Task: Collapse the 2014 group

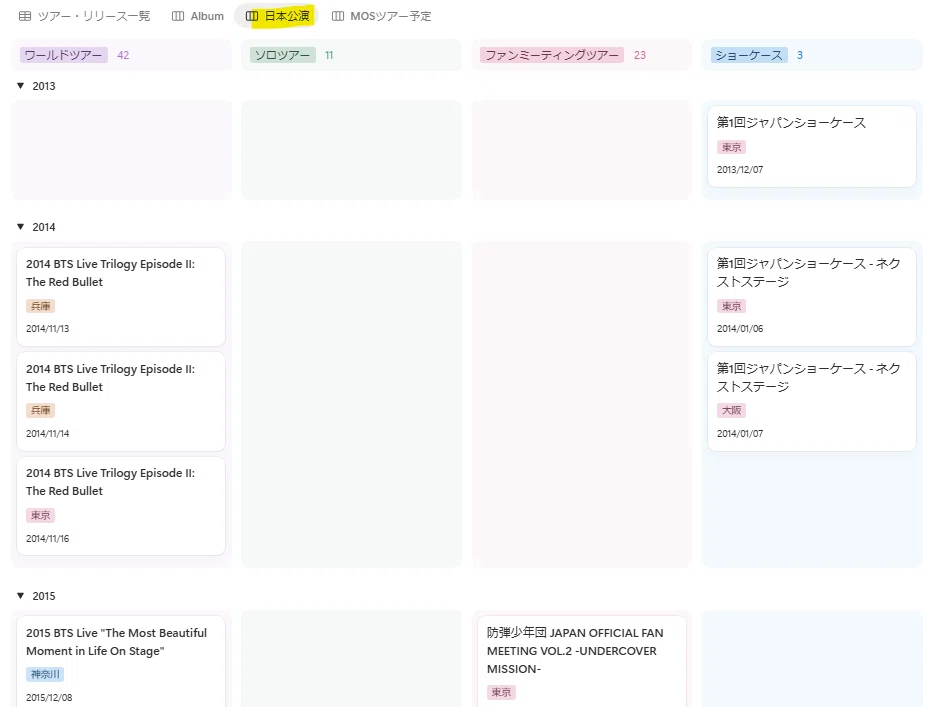Action: coord(21,227)
